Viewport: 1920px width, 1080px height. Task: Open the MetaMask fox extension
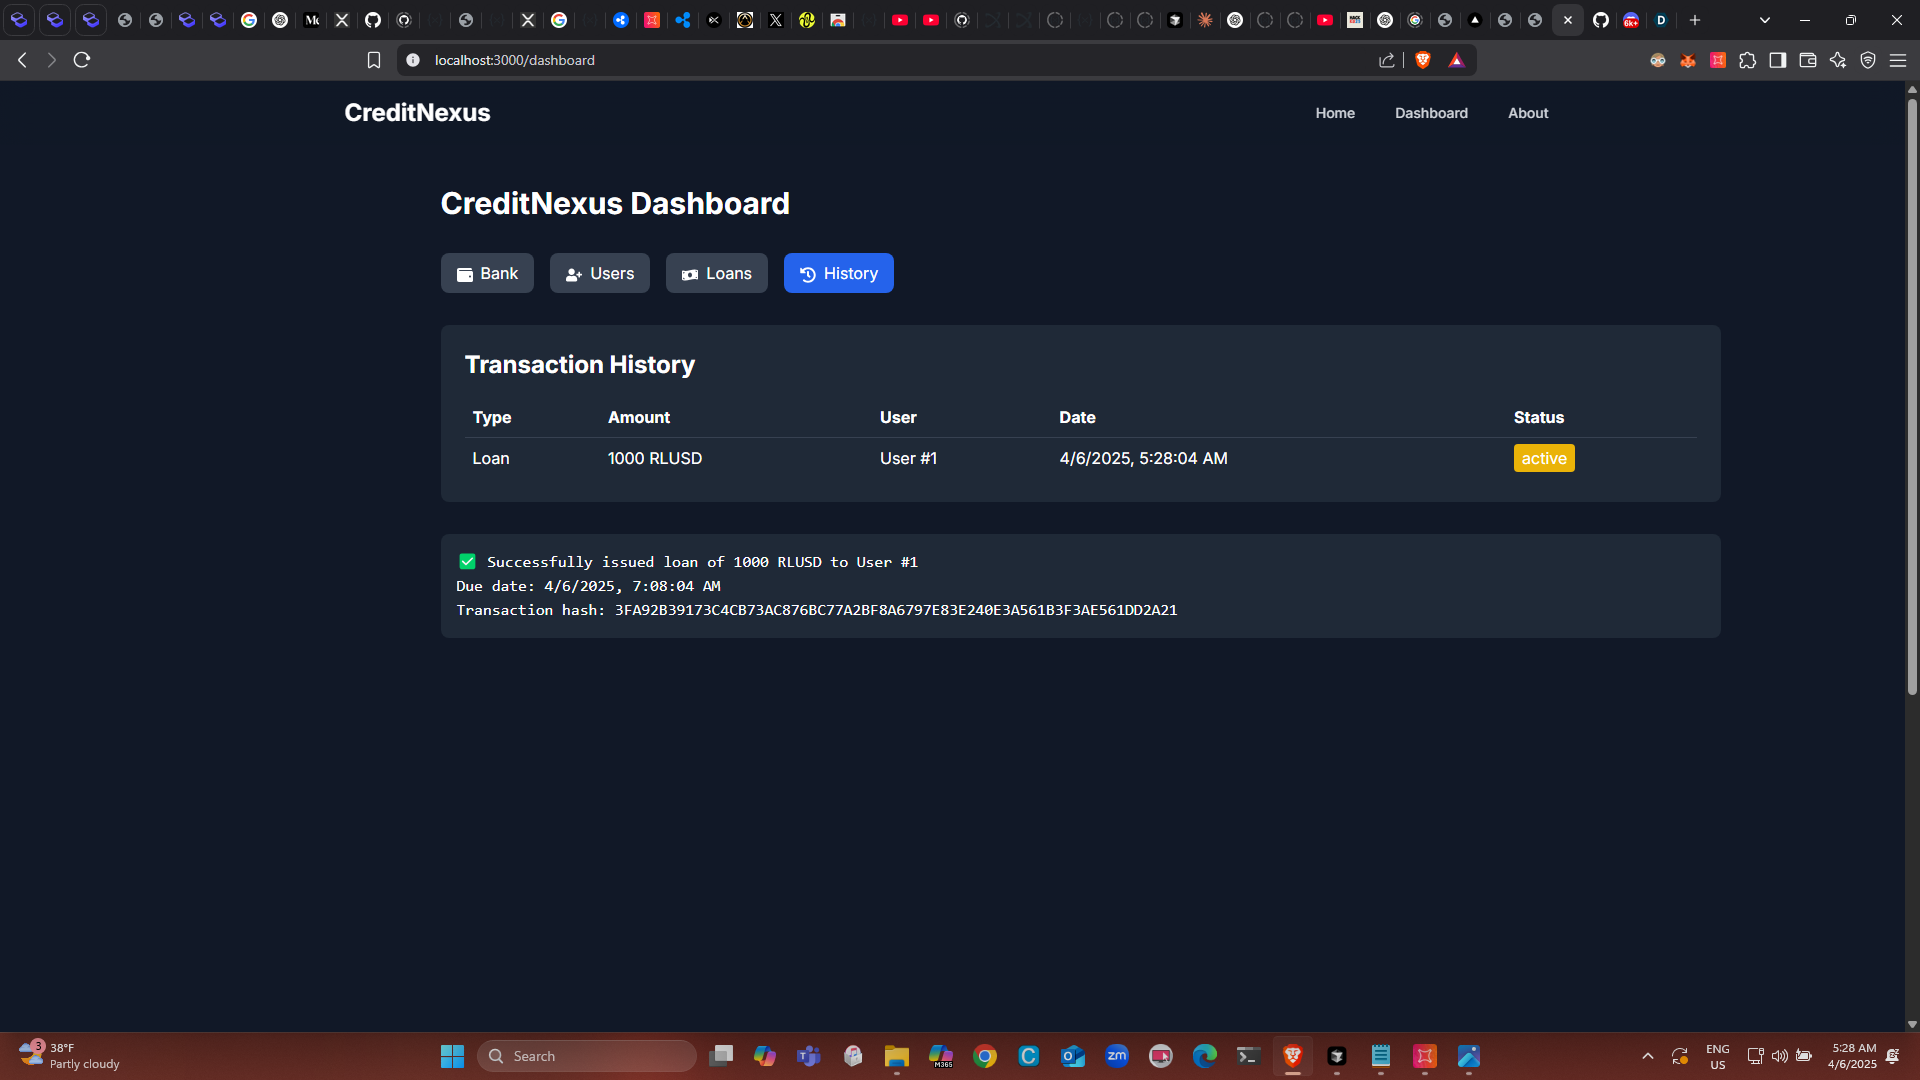coord(1688,60)
